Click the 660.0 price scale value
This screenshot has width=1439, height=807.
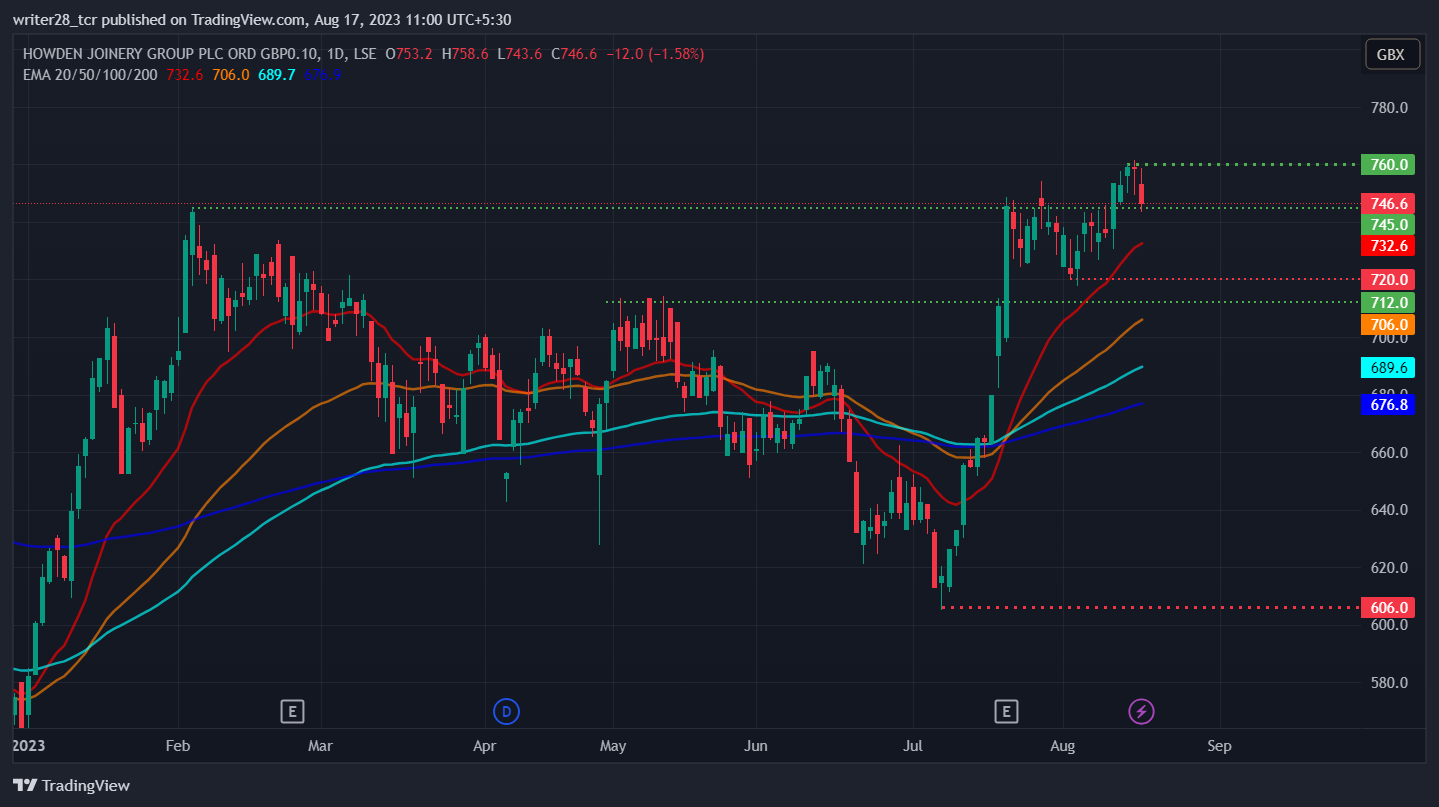click(1389, 452)
